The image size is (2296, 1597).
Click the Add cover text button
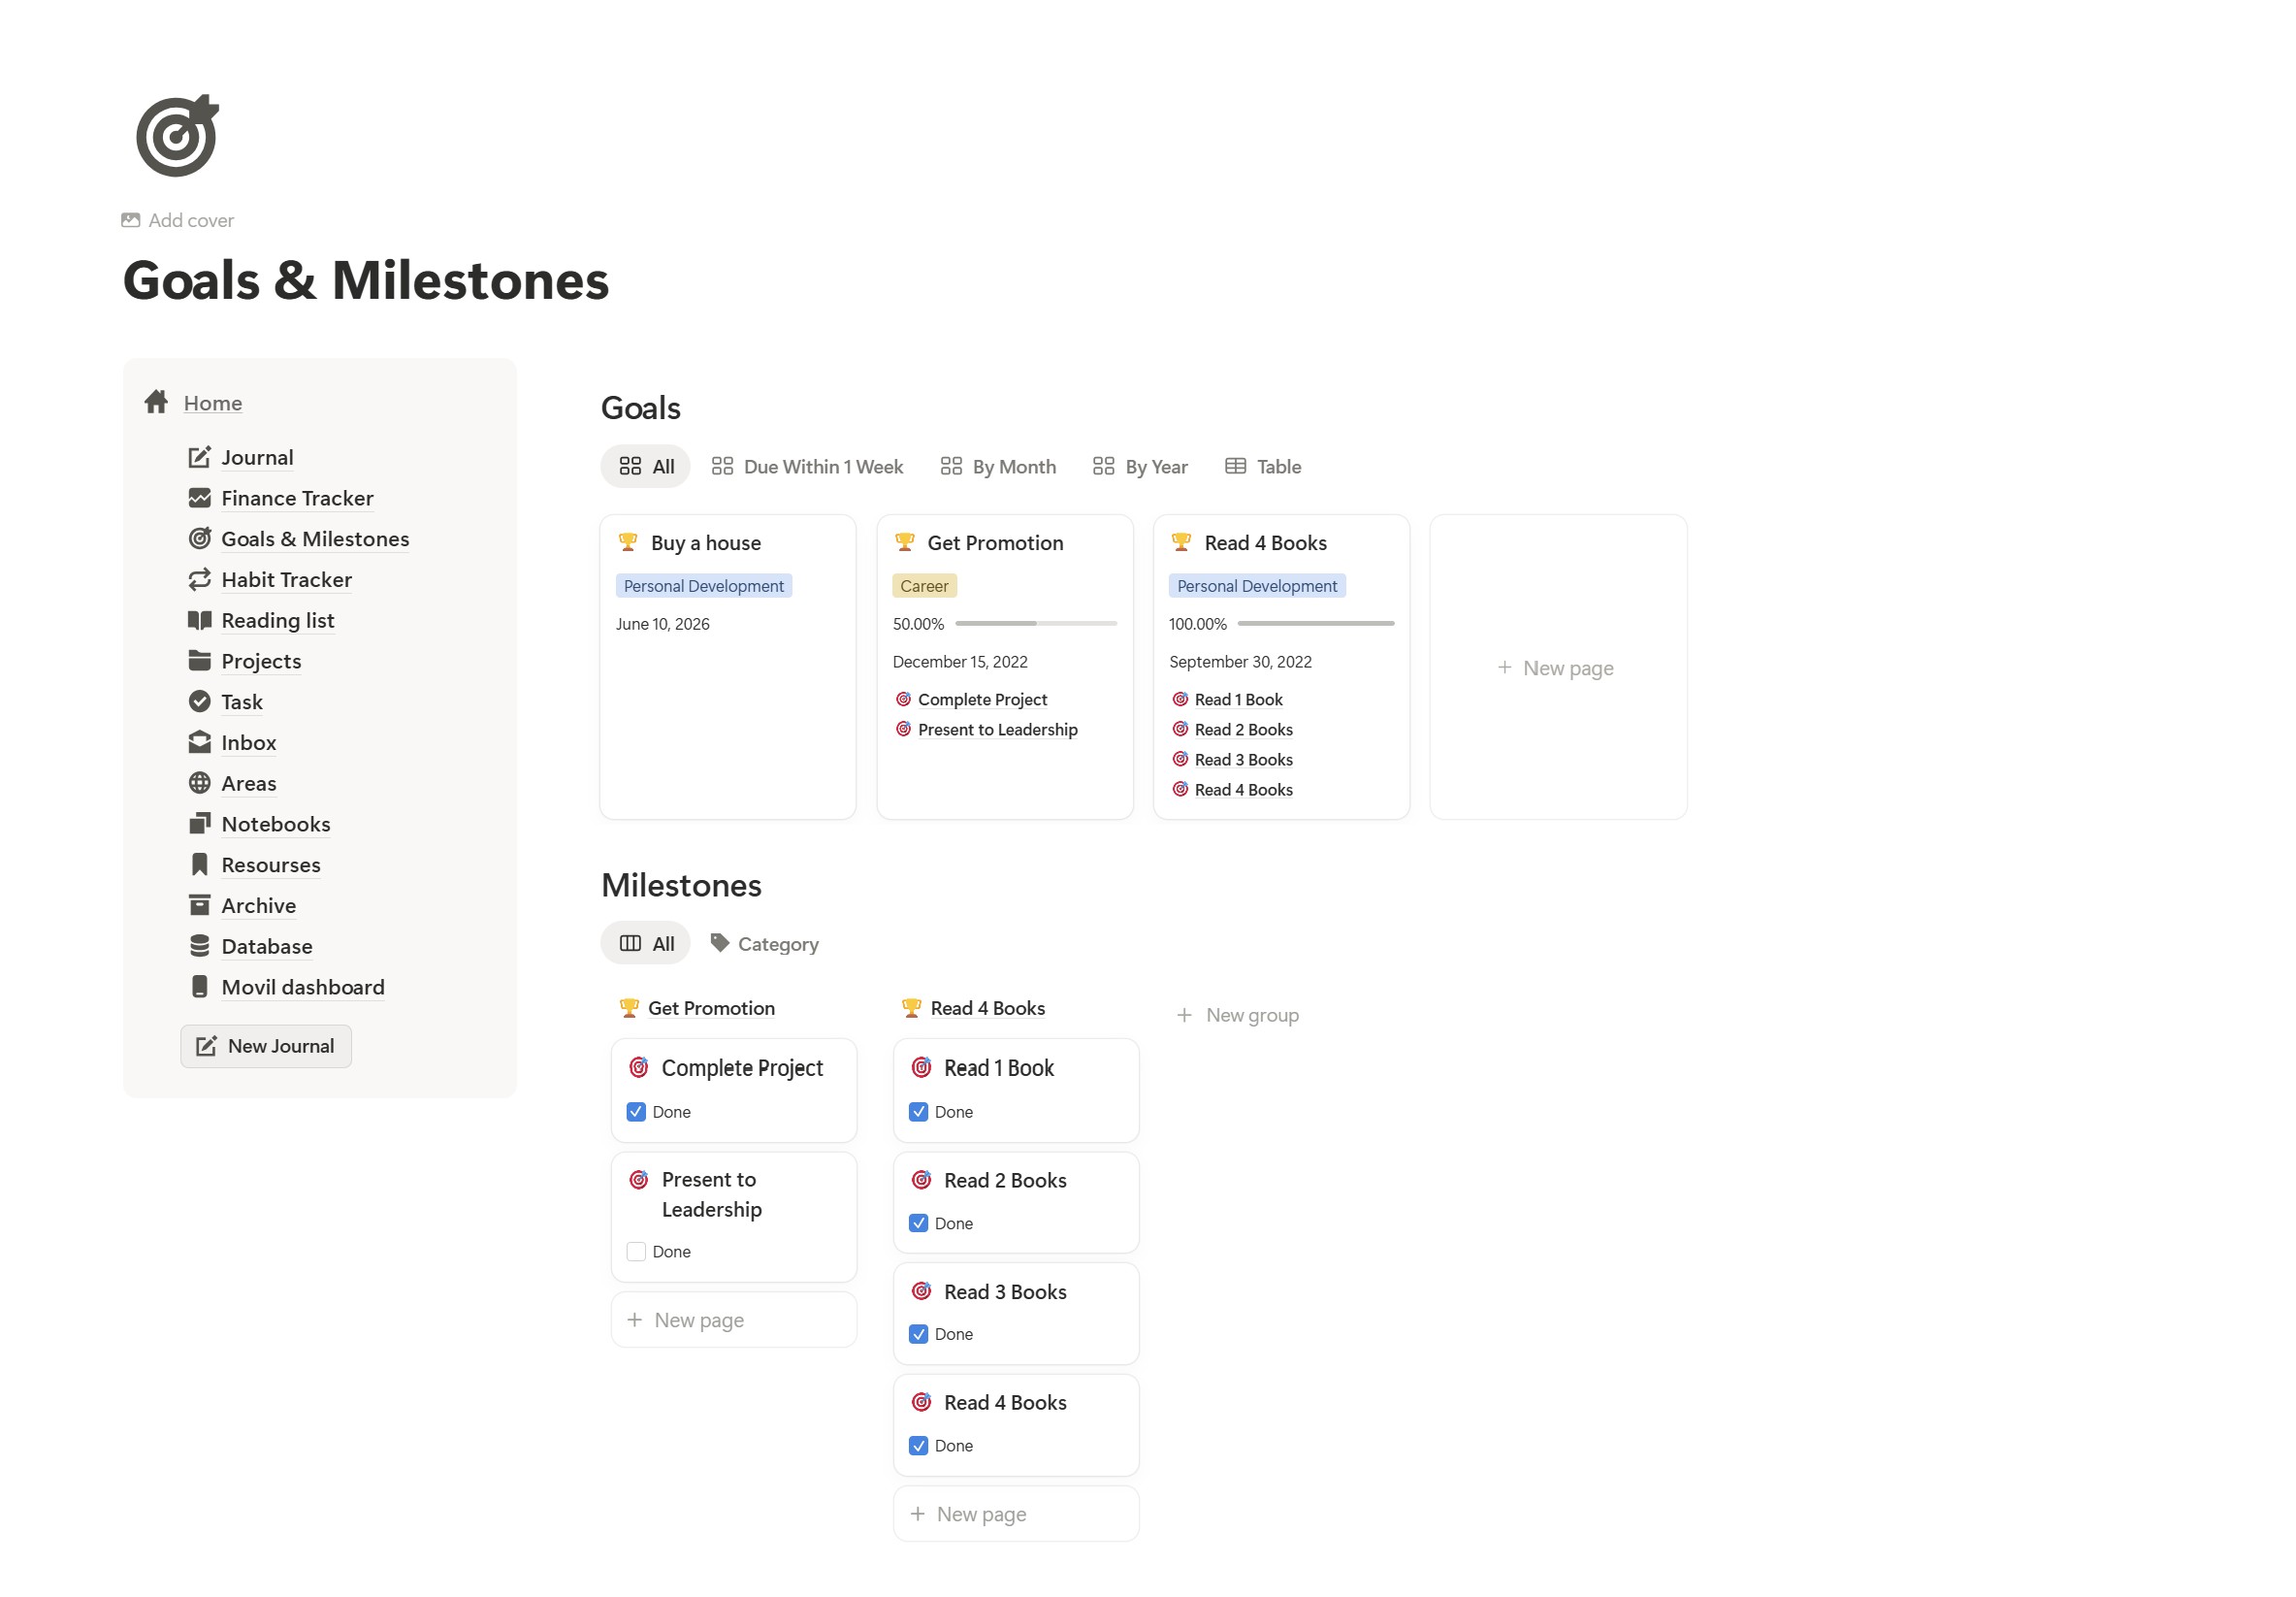pos(191,220)
